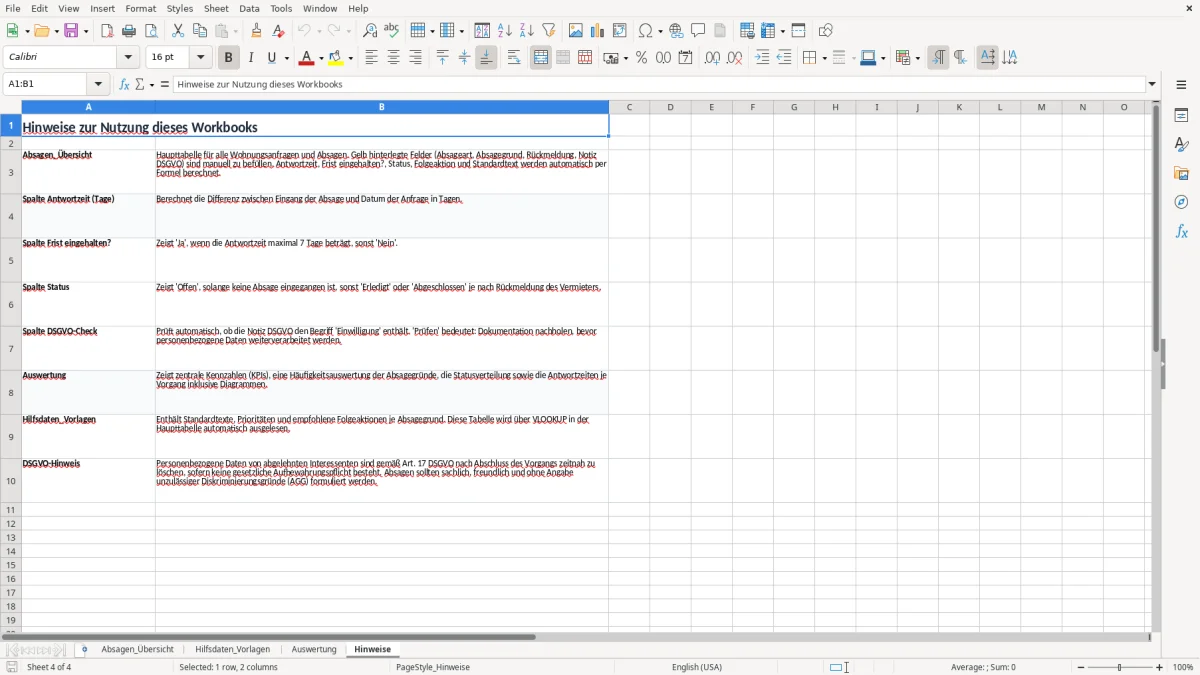Open the sidebar Navigator panel

click(1181, 203)
